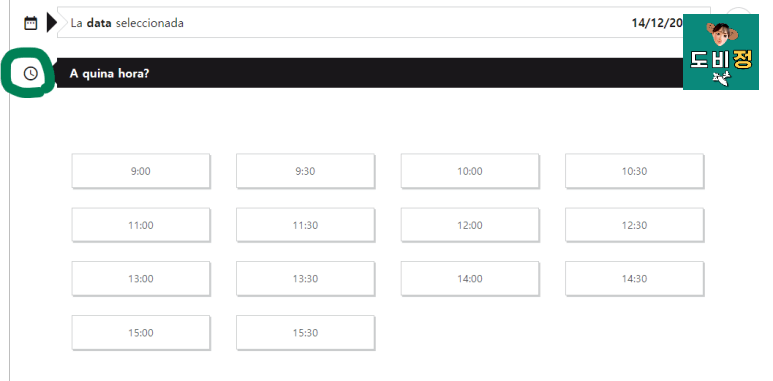Pick the 11:30 appointment time
This screenshot has height=381, width=773.
[306, 225]
